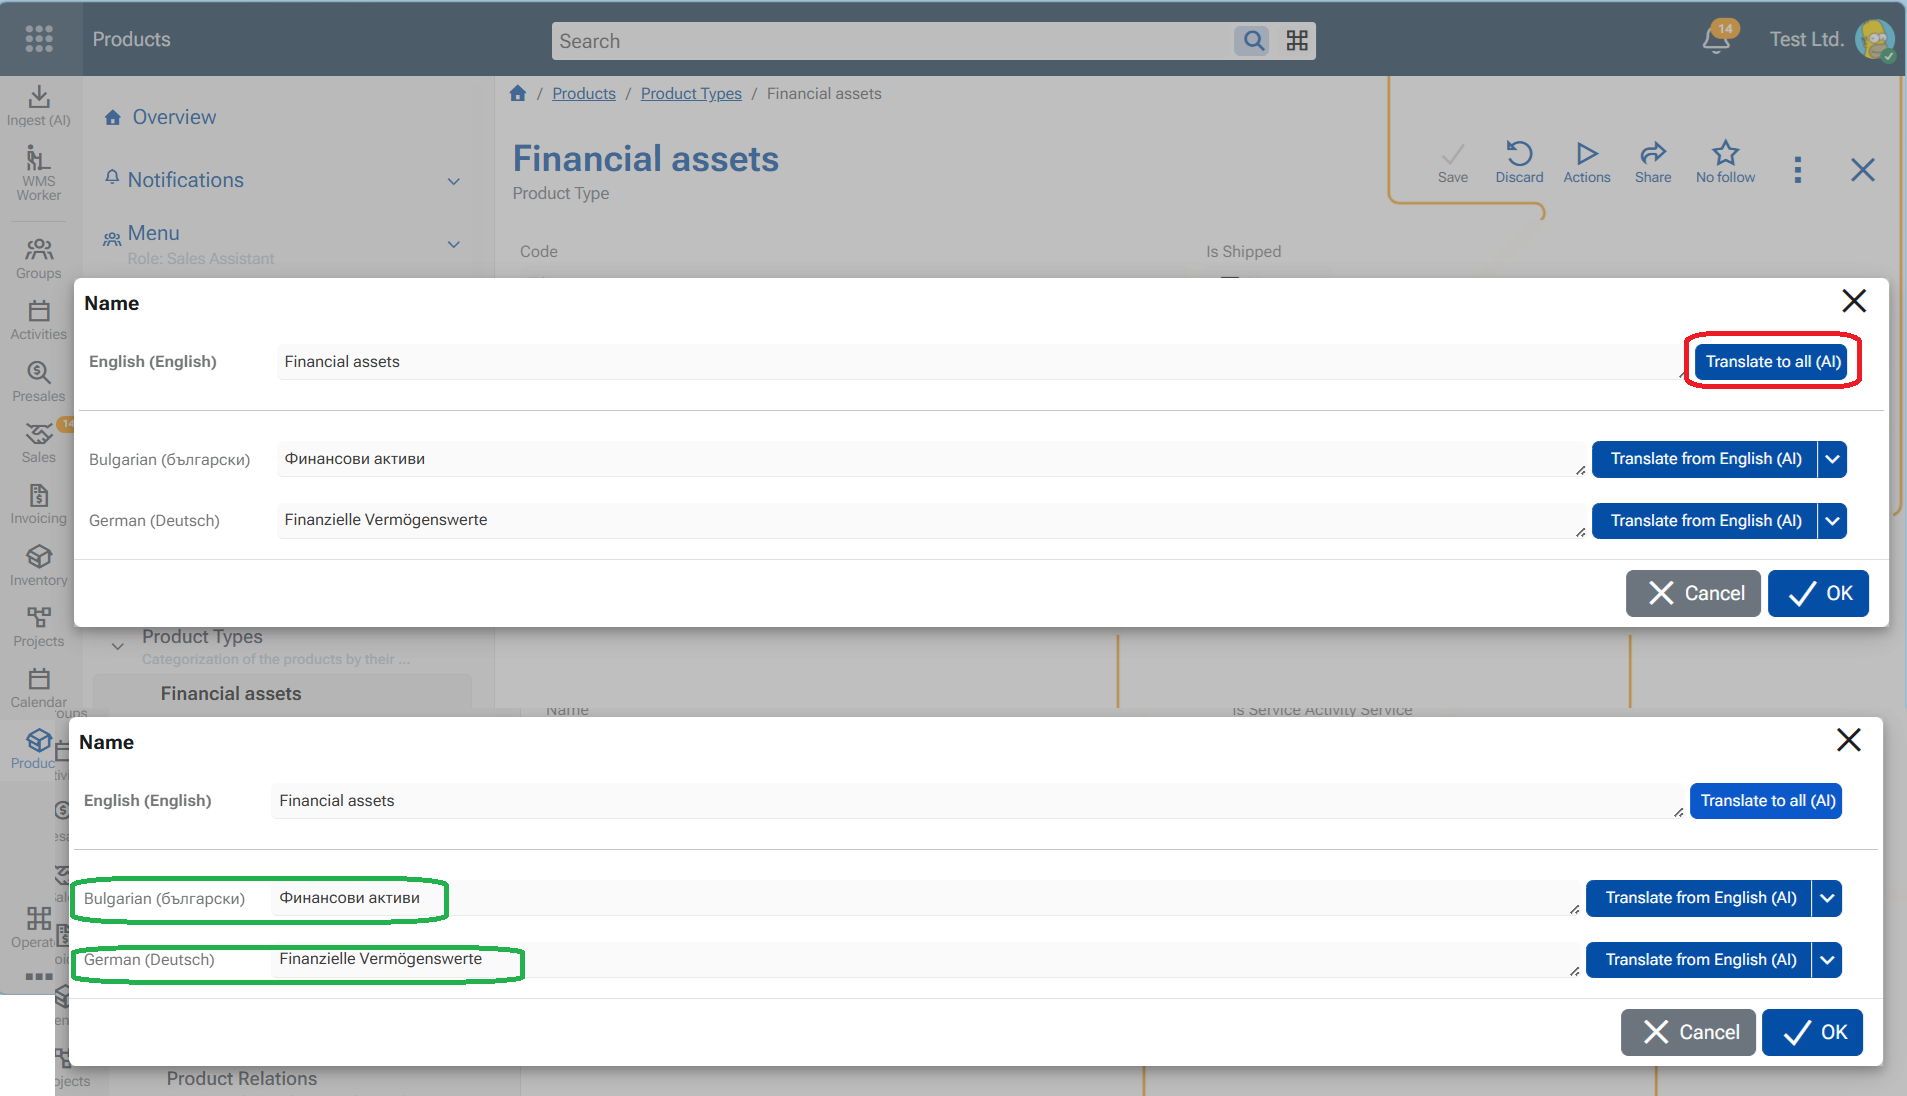Select Overview in the navigation panel
The height and width of the screenshot is (1096, 1907).
tap(174, 117)
